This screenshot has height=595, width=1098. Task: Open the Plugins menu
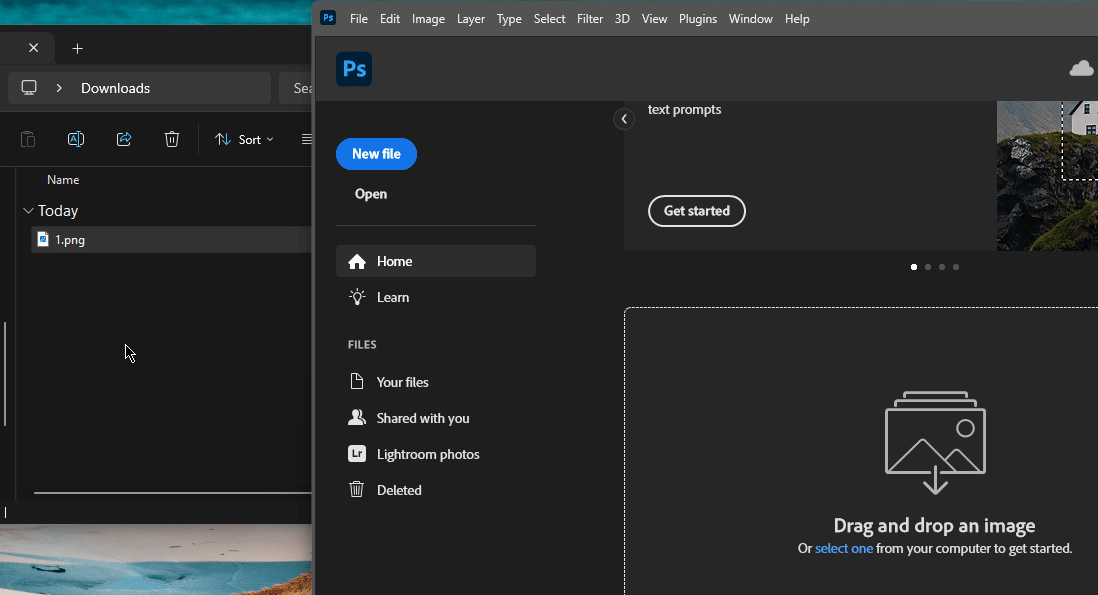click(x=697, y=19)
